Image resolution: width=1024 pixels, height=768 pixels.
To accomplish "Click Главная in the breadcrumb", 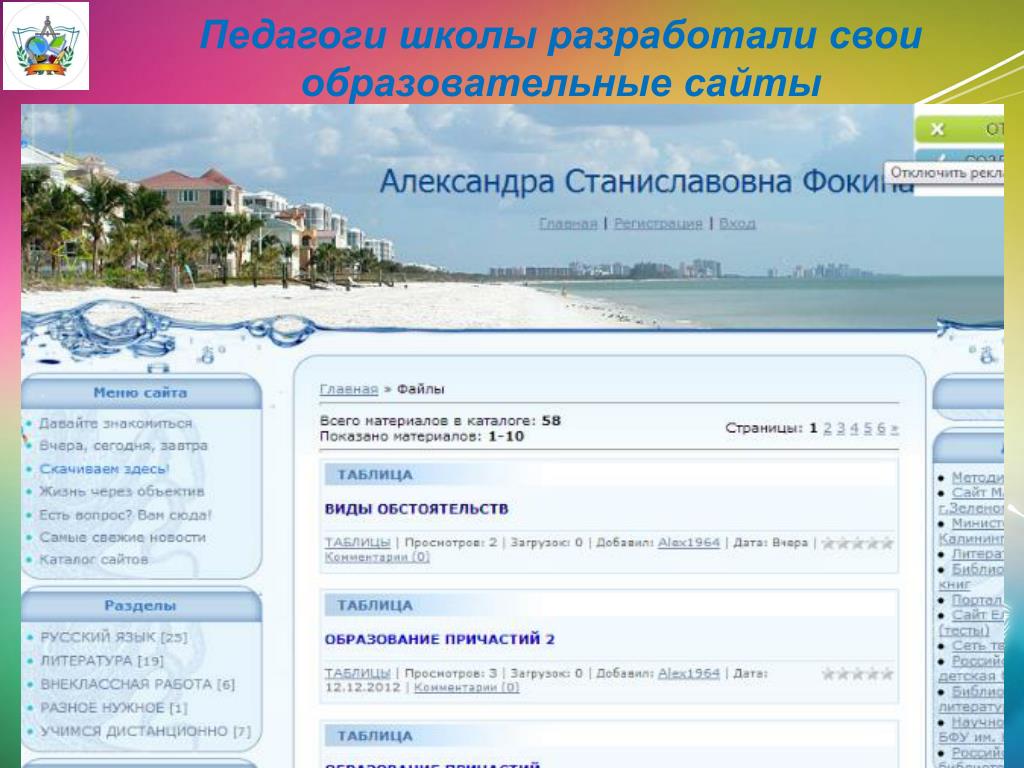I will coord(349,389).
